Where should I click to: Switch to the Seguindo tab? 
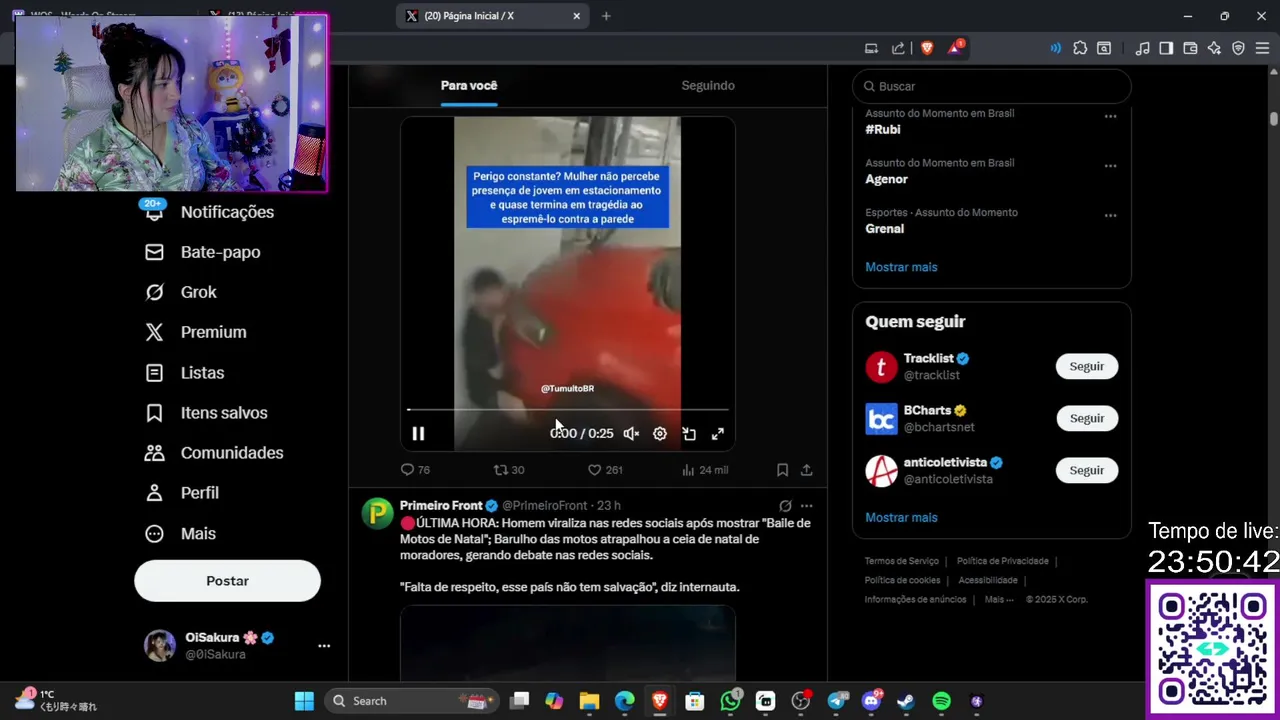(x=708, y=85)
